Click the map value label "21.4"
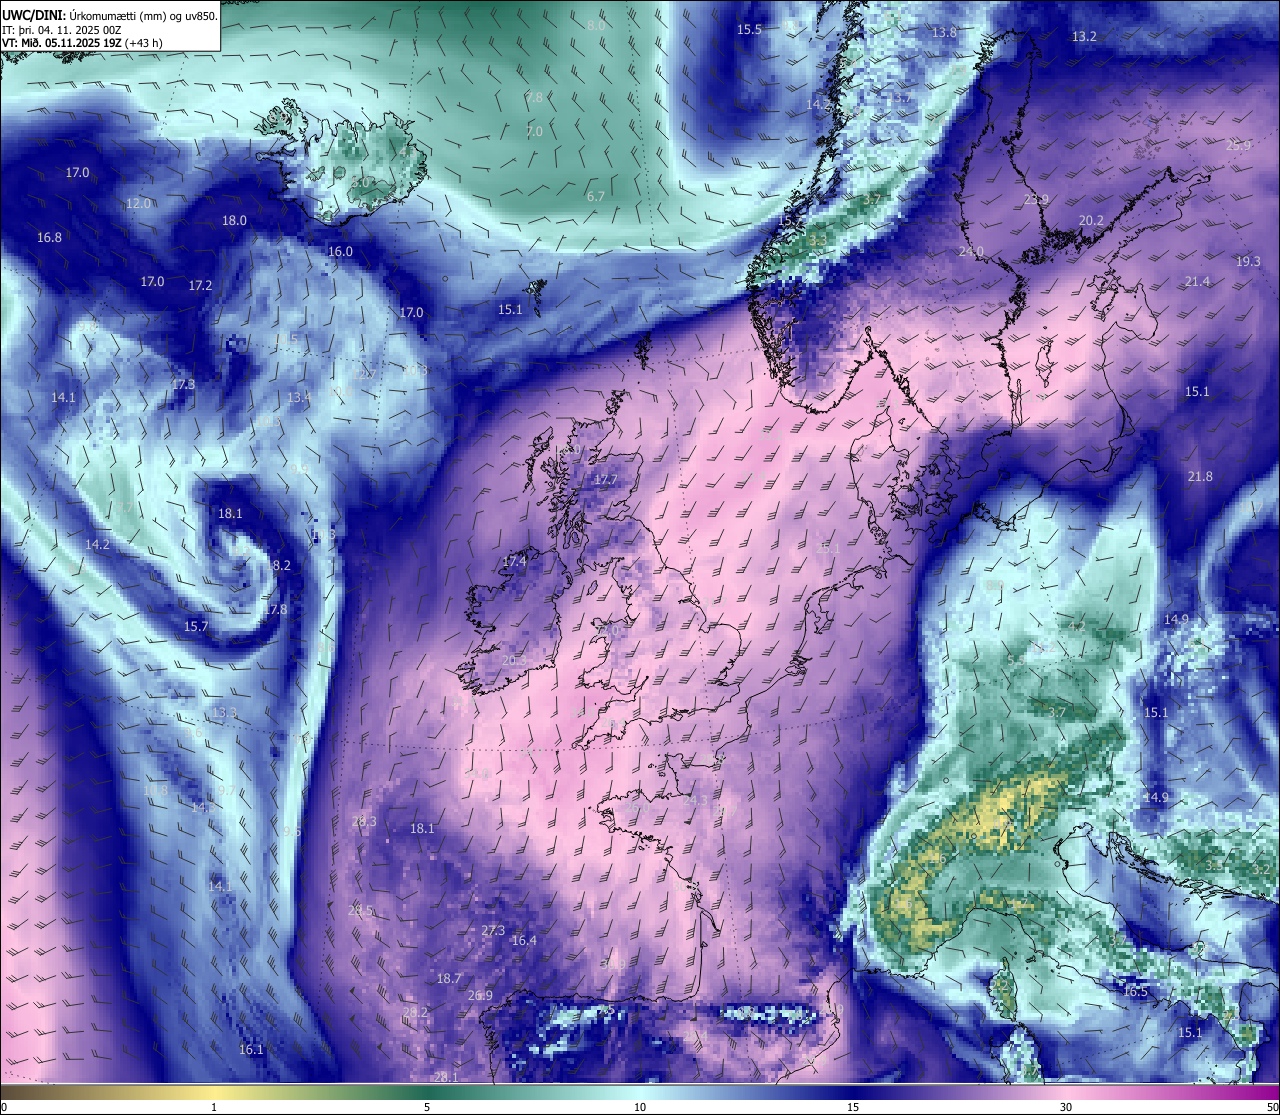The height and width of the screenshot is (1115, 1280). click(1197, 282)
